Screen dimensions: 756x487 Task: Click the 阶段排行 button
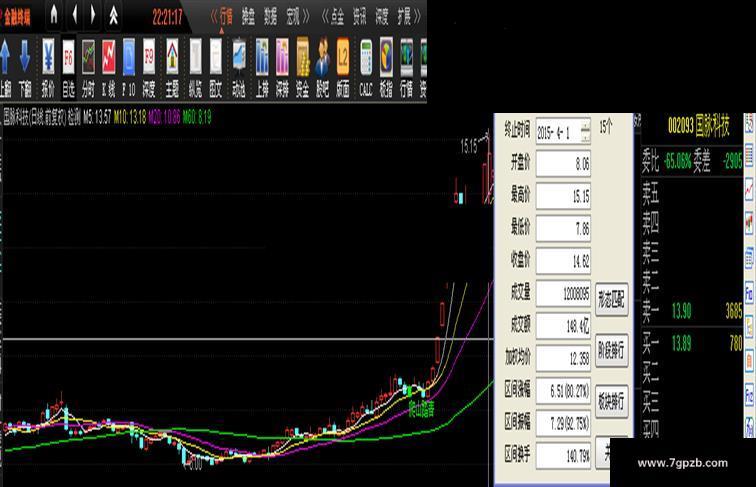pos(611,350)
